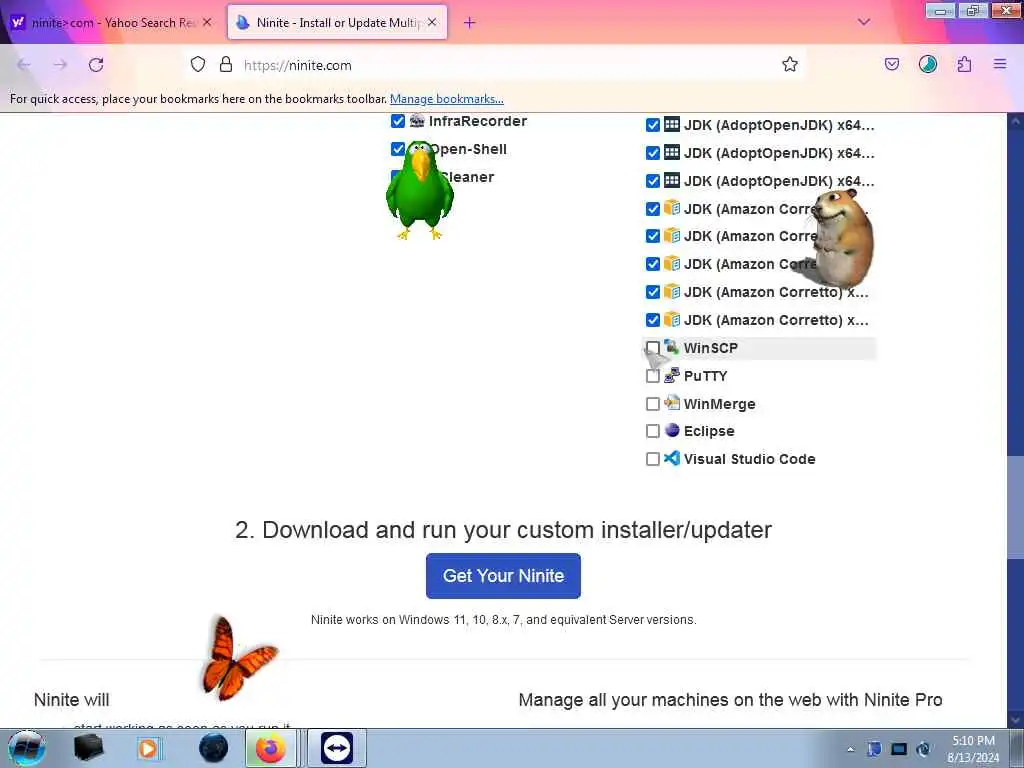
Task: Expand the list all tabs chevron
Action: click(864, 22)
